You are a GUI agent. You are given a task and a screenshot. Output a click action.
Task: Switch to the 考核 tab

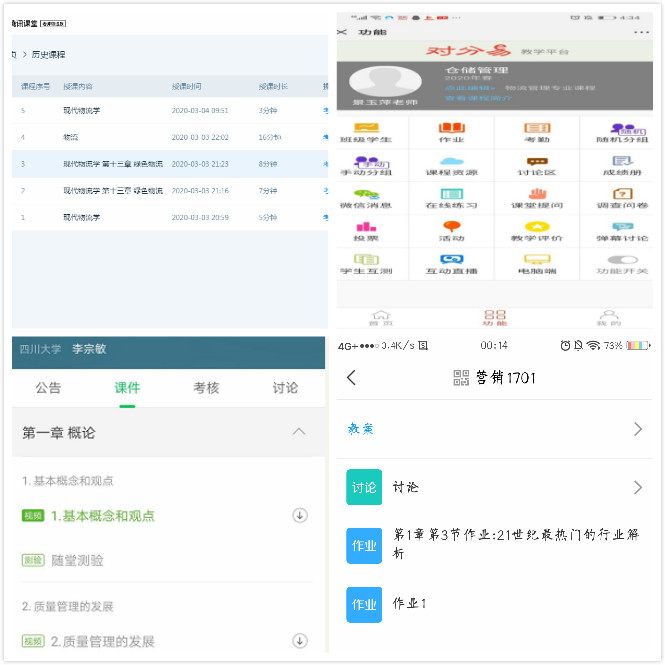tap(206, 388)
